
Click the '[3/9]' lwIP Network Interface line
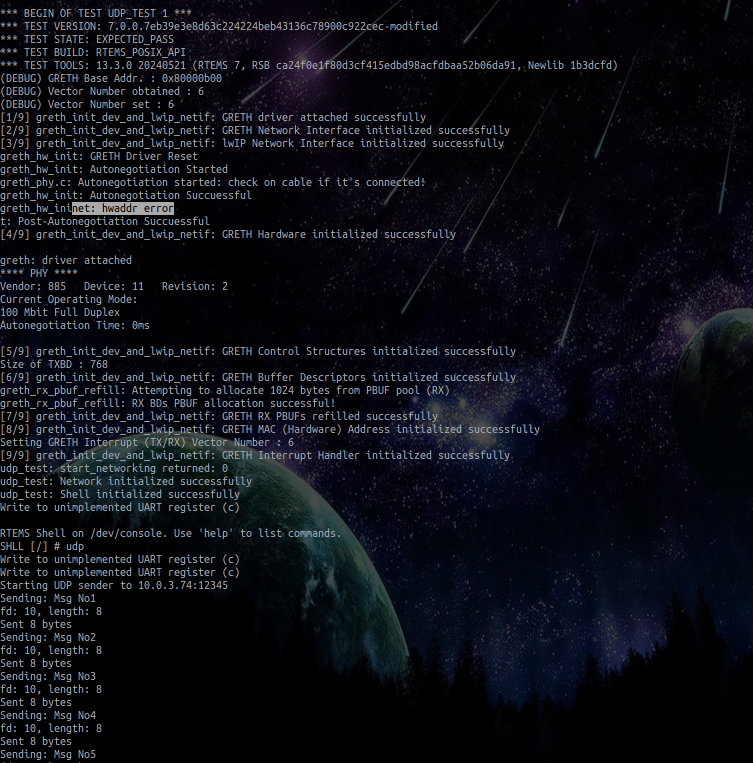click(x=252, y=144)
